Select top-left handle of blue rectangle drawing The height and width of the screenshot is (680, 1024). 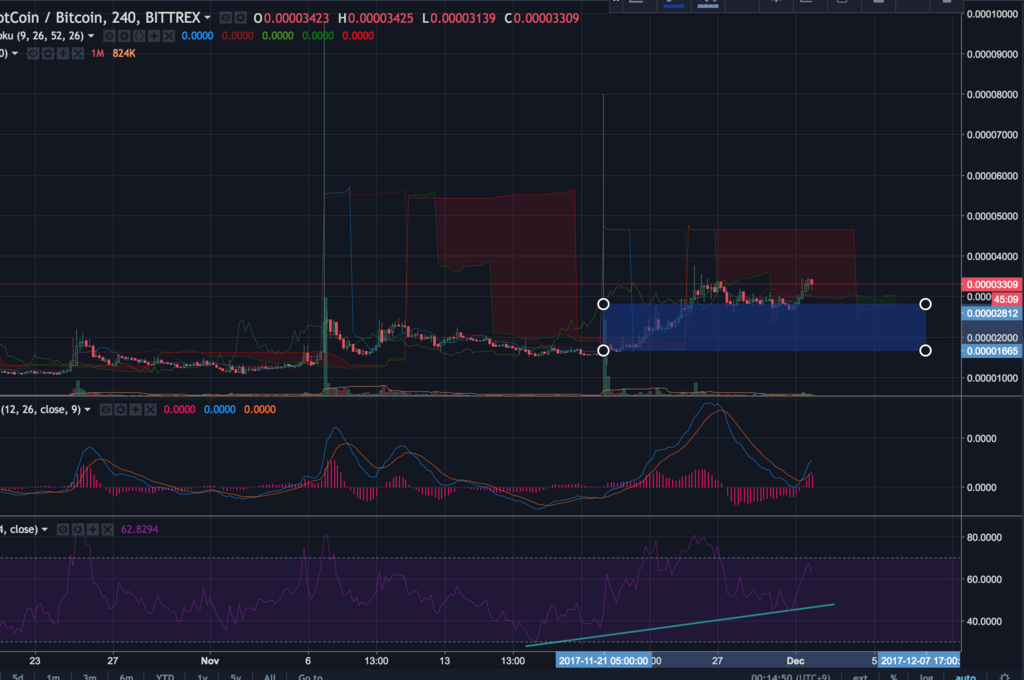(x=603, y=304)
